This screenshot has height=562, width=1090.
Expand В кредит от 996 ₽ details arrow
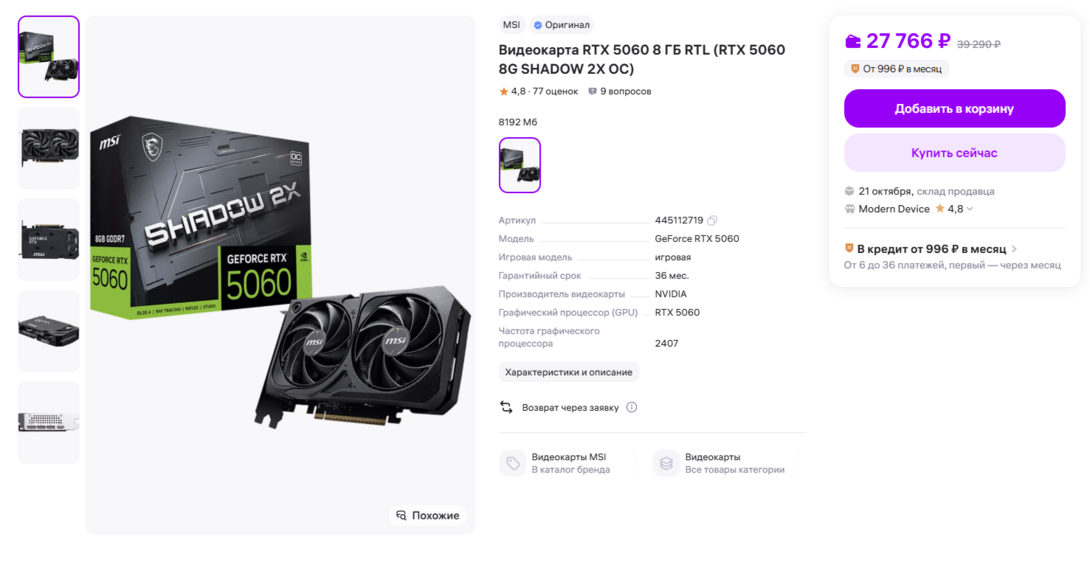pos(1014,249)
